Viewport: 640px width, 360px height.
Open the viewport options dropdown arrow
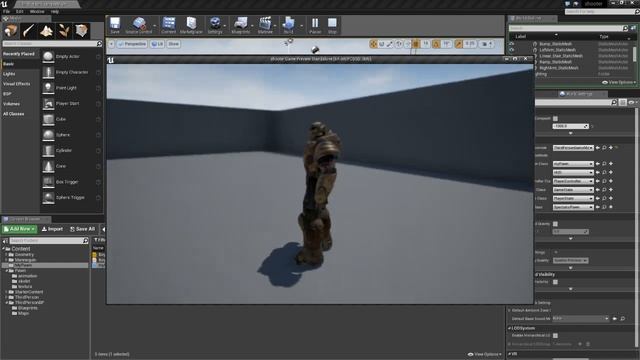pyautogui.click(x=111, y=44)
